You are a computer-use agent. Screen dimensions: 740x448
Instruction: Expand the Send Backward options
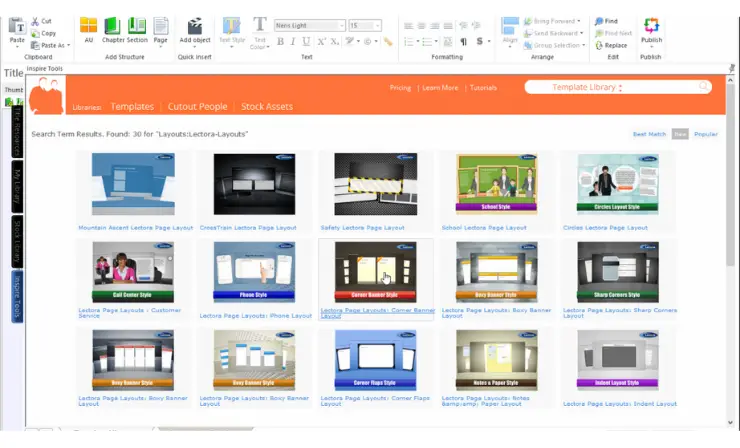pyautogui.click(x=581, y=34)
